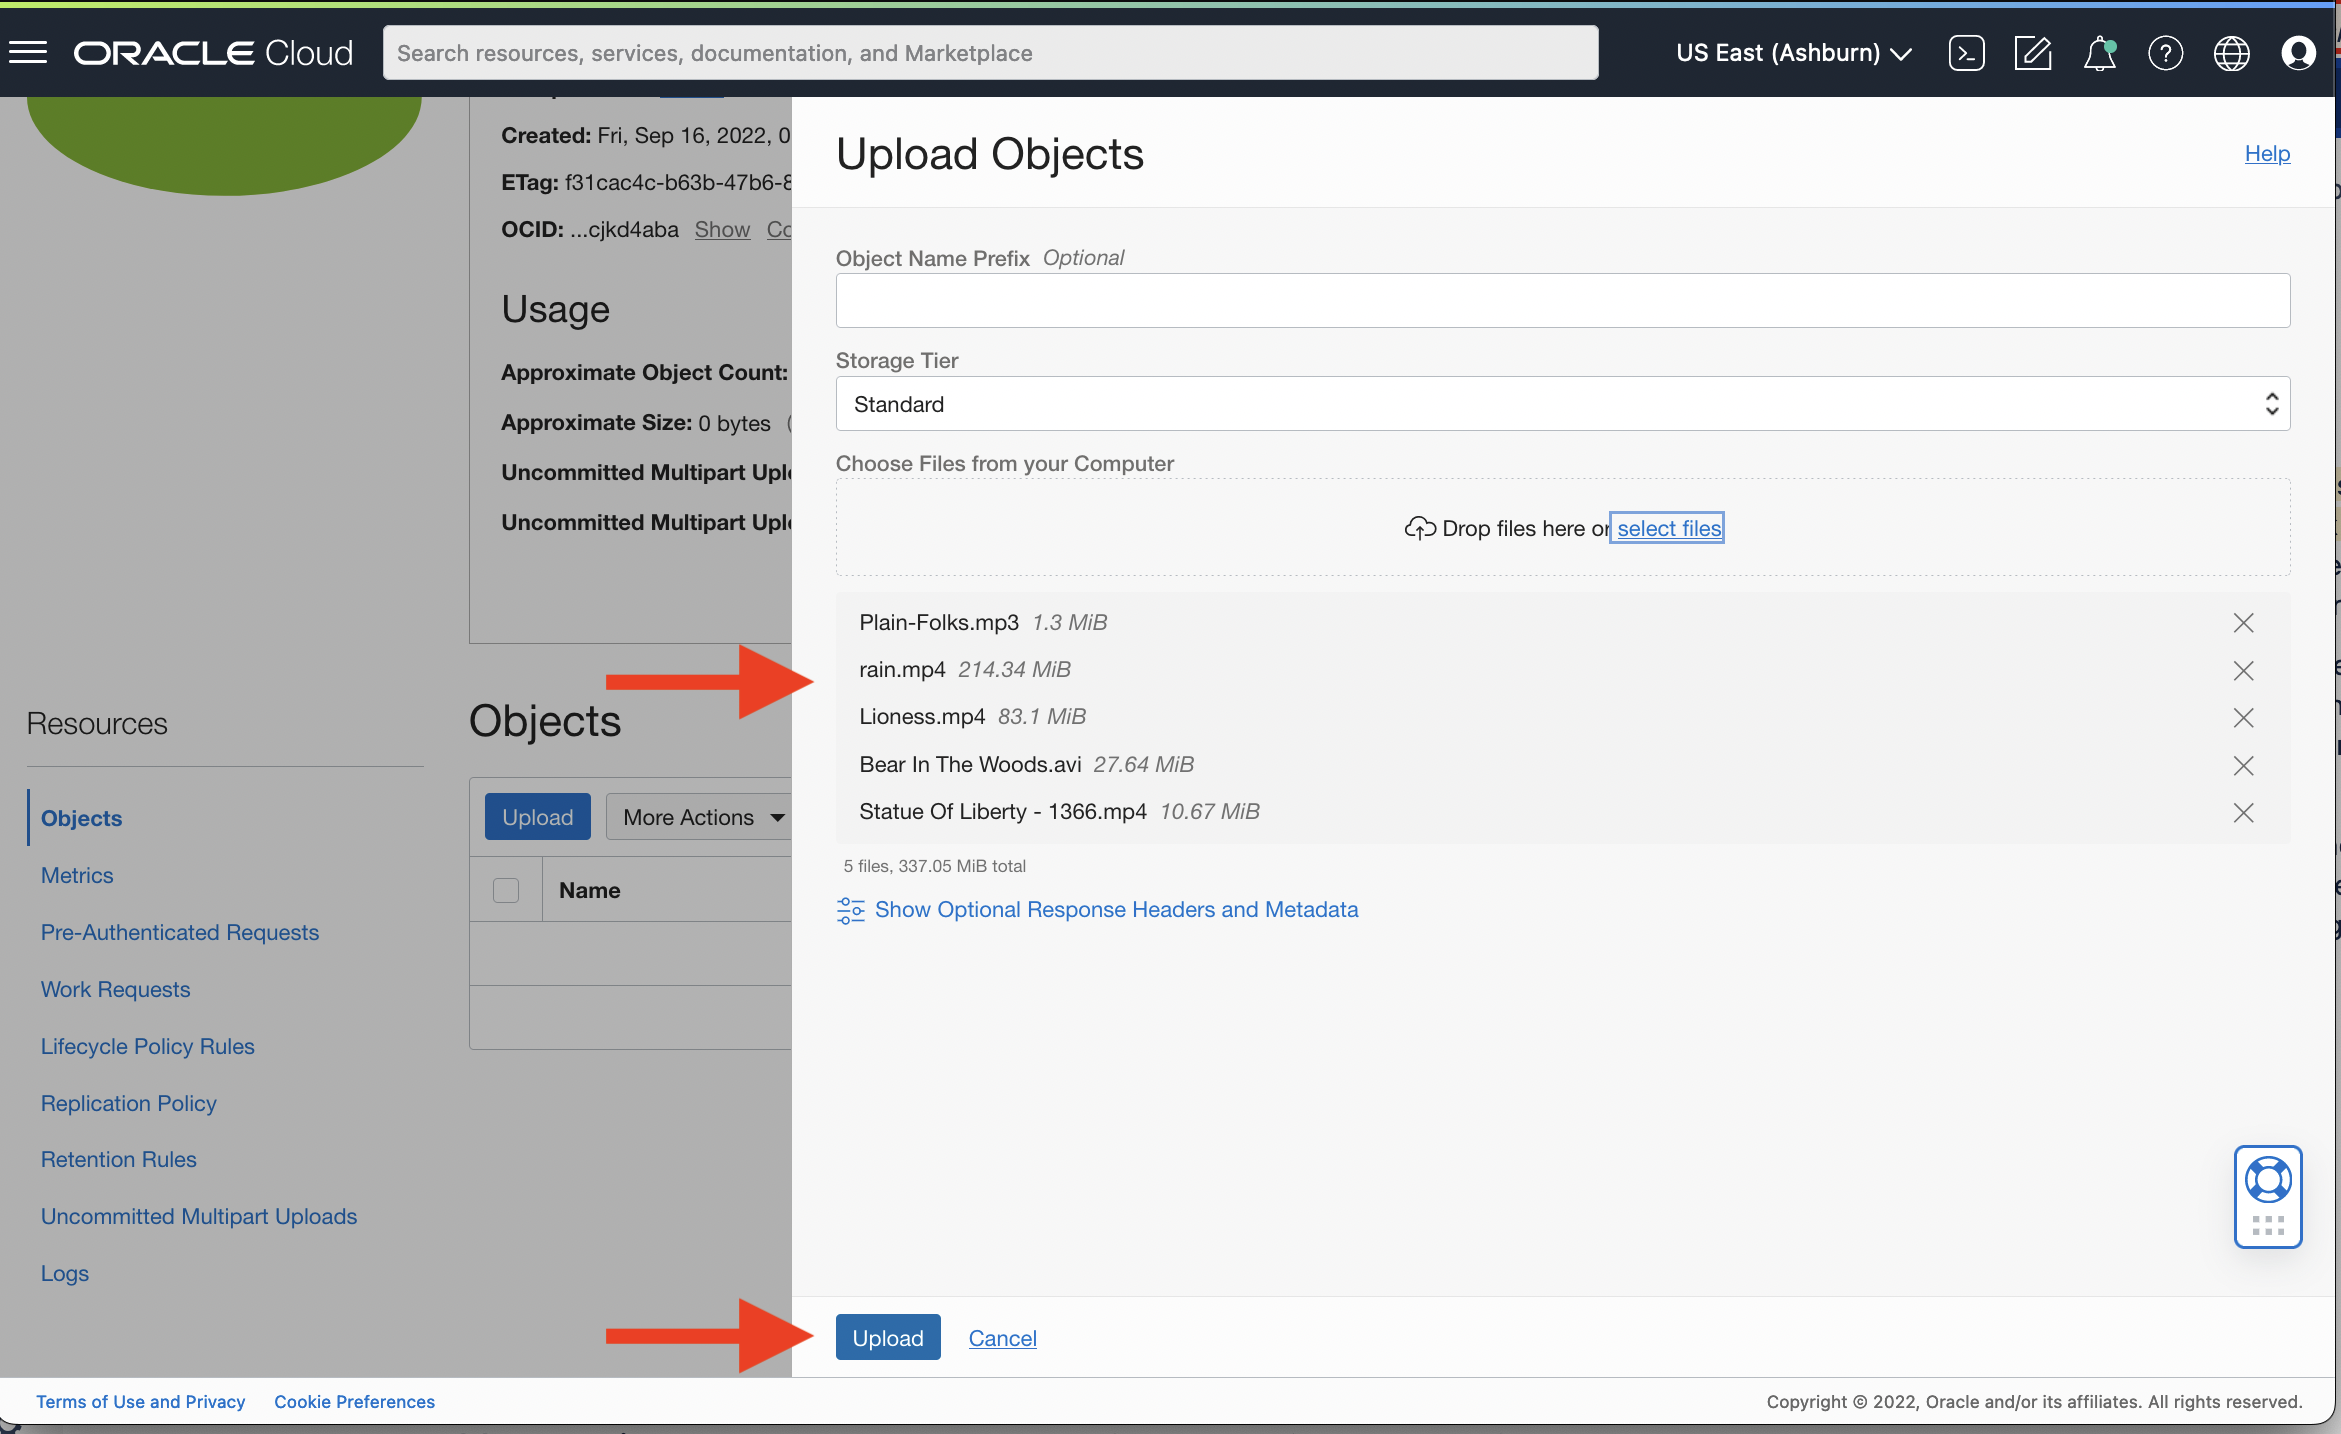Remove Plain-Folks.mp3 from the upload list
Image resolution: width=2341 pixels, height=1434 pixels.
point(2243,623)
